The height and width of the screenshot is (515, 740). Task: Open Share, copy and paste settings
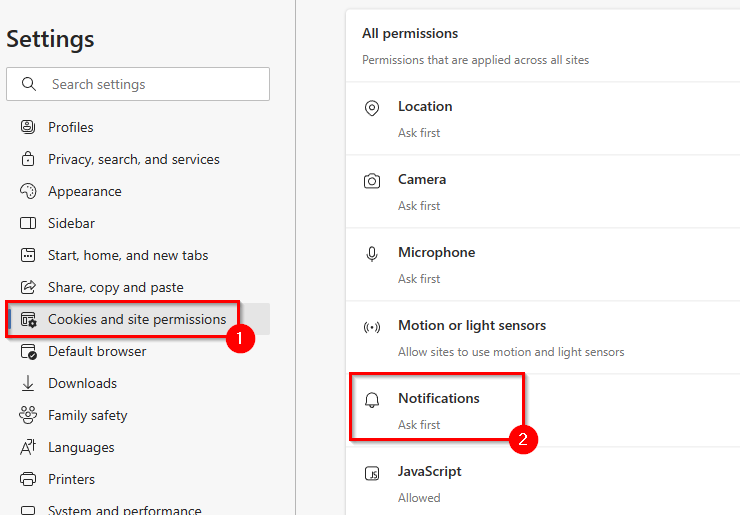click(116, 287)
